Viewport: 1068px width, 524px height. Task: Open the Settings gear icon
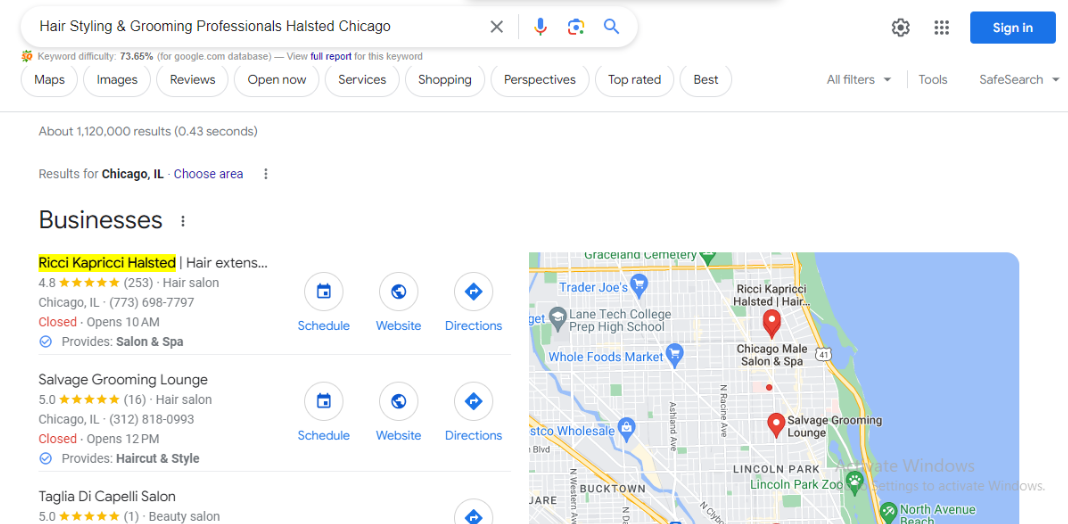[900, 27]
